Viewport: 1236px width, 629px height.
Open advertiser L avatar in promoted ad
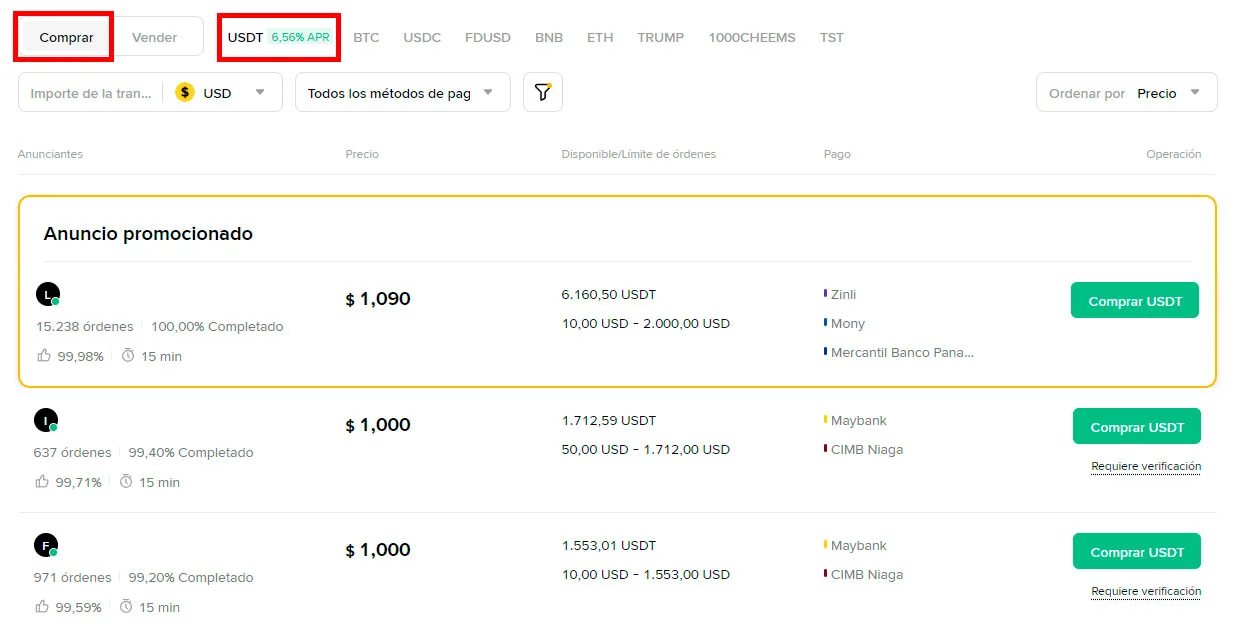click(x=48, y=294)
